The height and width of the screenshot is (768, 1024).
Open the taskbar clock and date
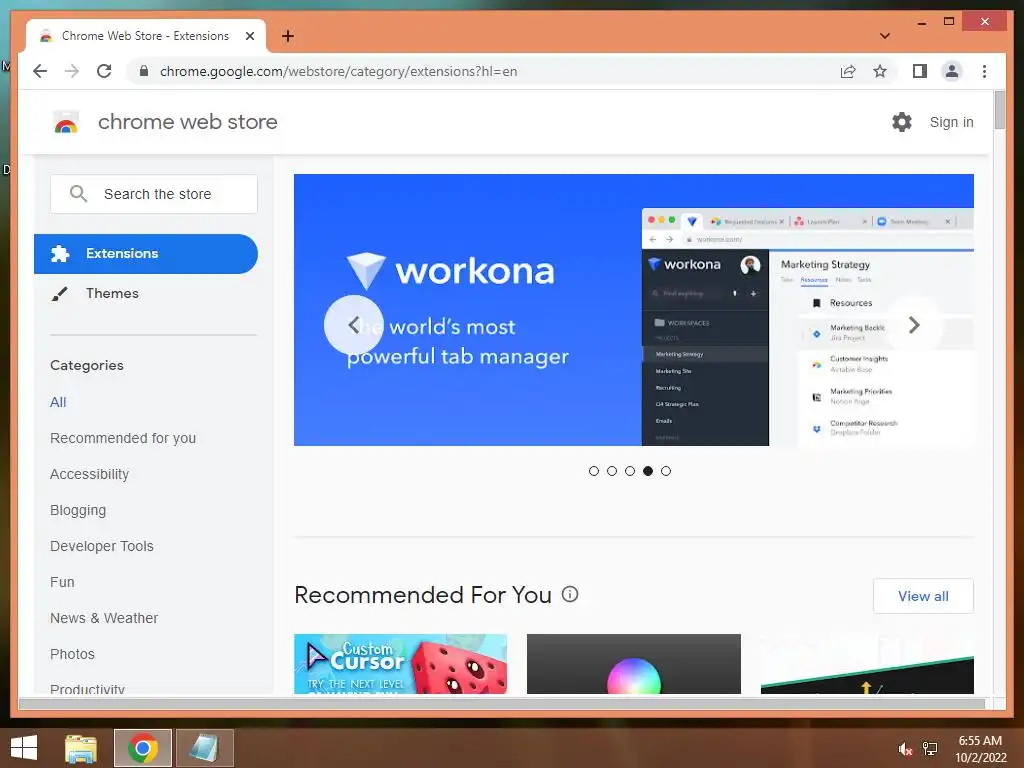(x=980, y=749)
